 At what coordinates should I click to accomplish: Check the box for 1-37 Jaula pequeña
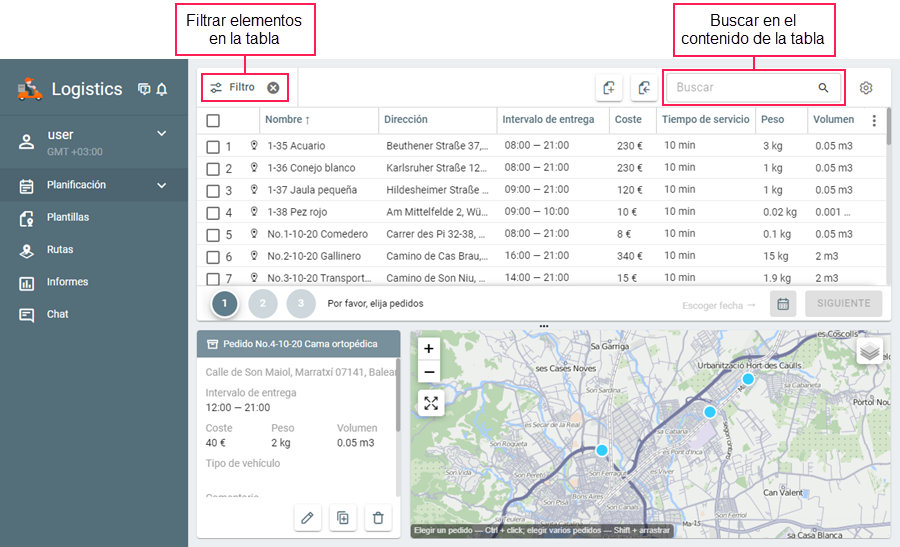click(213, 191)
